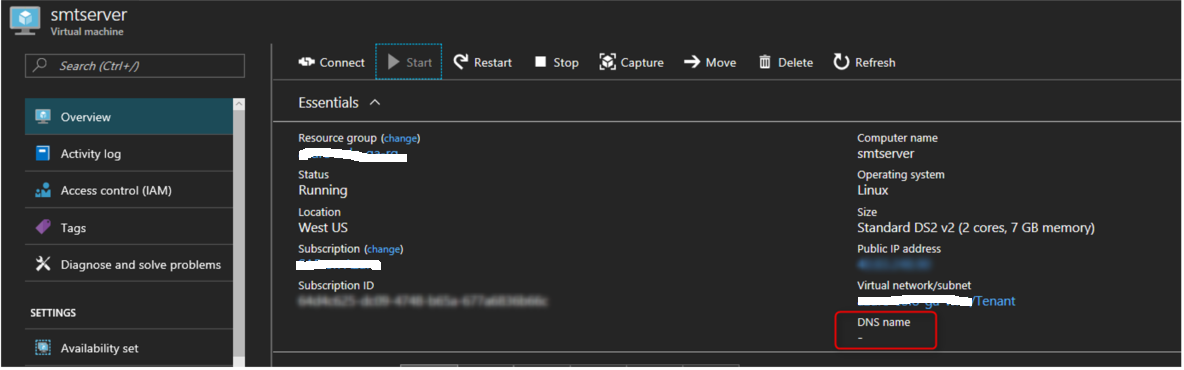Click the sidebar scrollbar up arrow
Screen dimensions: 1184x370
(x=239, y=104)
